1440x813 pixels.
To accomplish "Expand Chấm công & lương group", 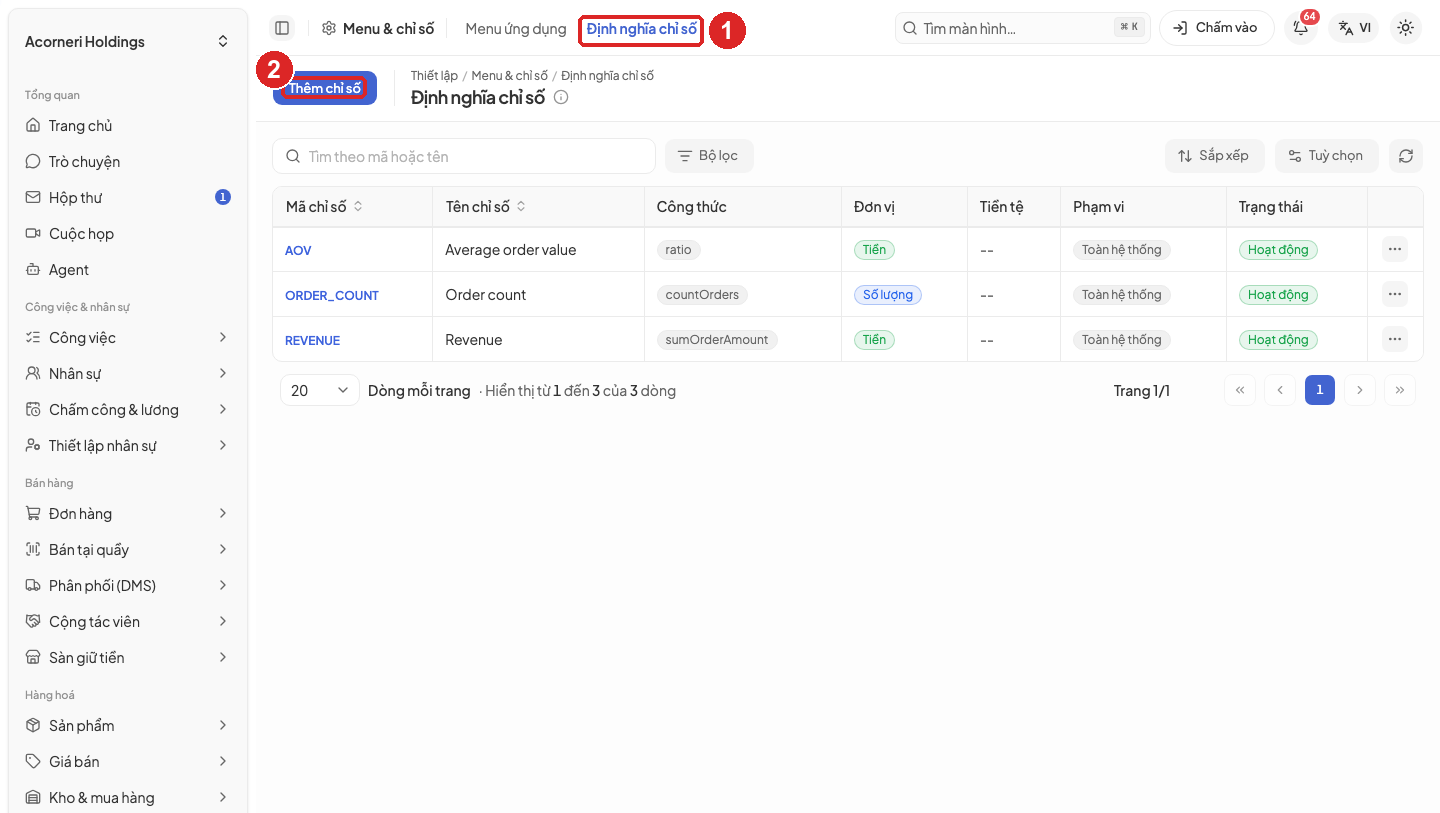I will (x=127, y=410).
